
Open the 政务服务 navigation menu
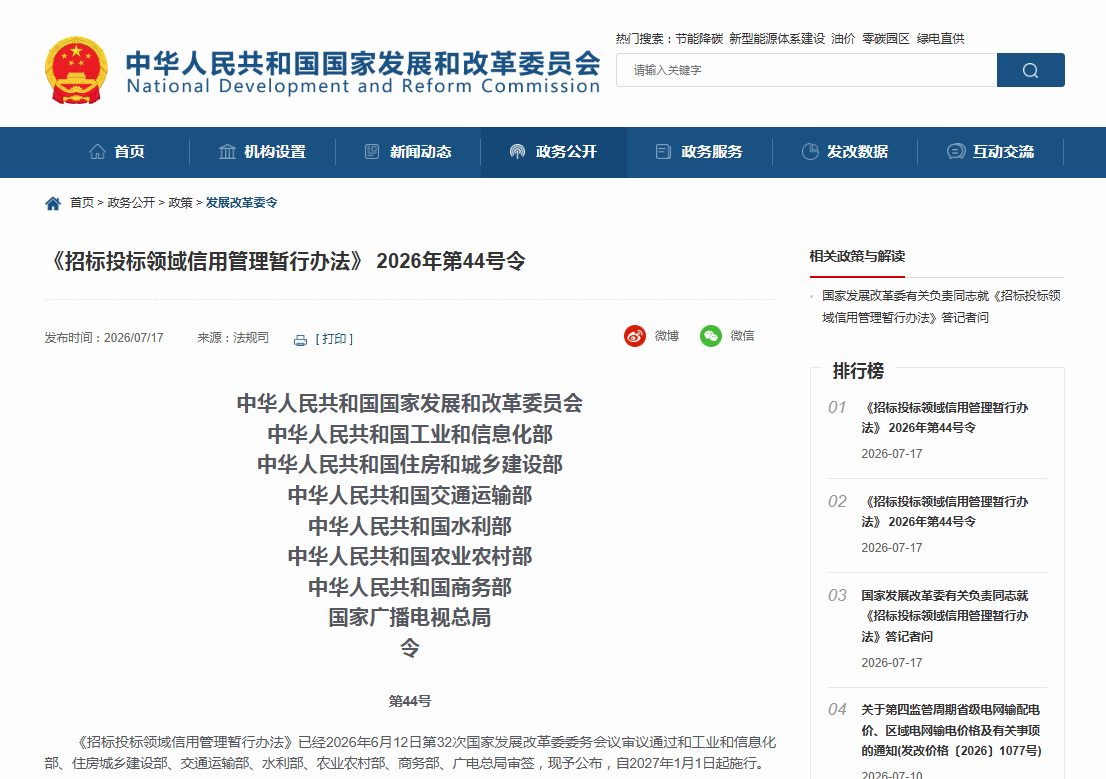pyautogui.click(x=712, y=152)
